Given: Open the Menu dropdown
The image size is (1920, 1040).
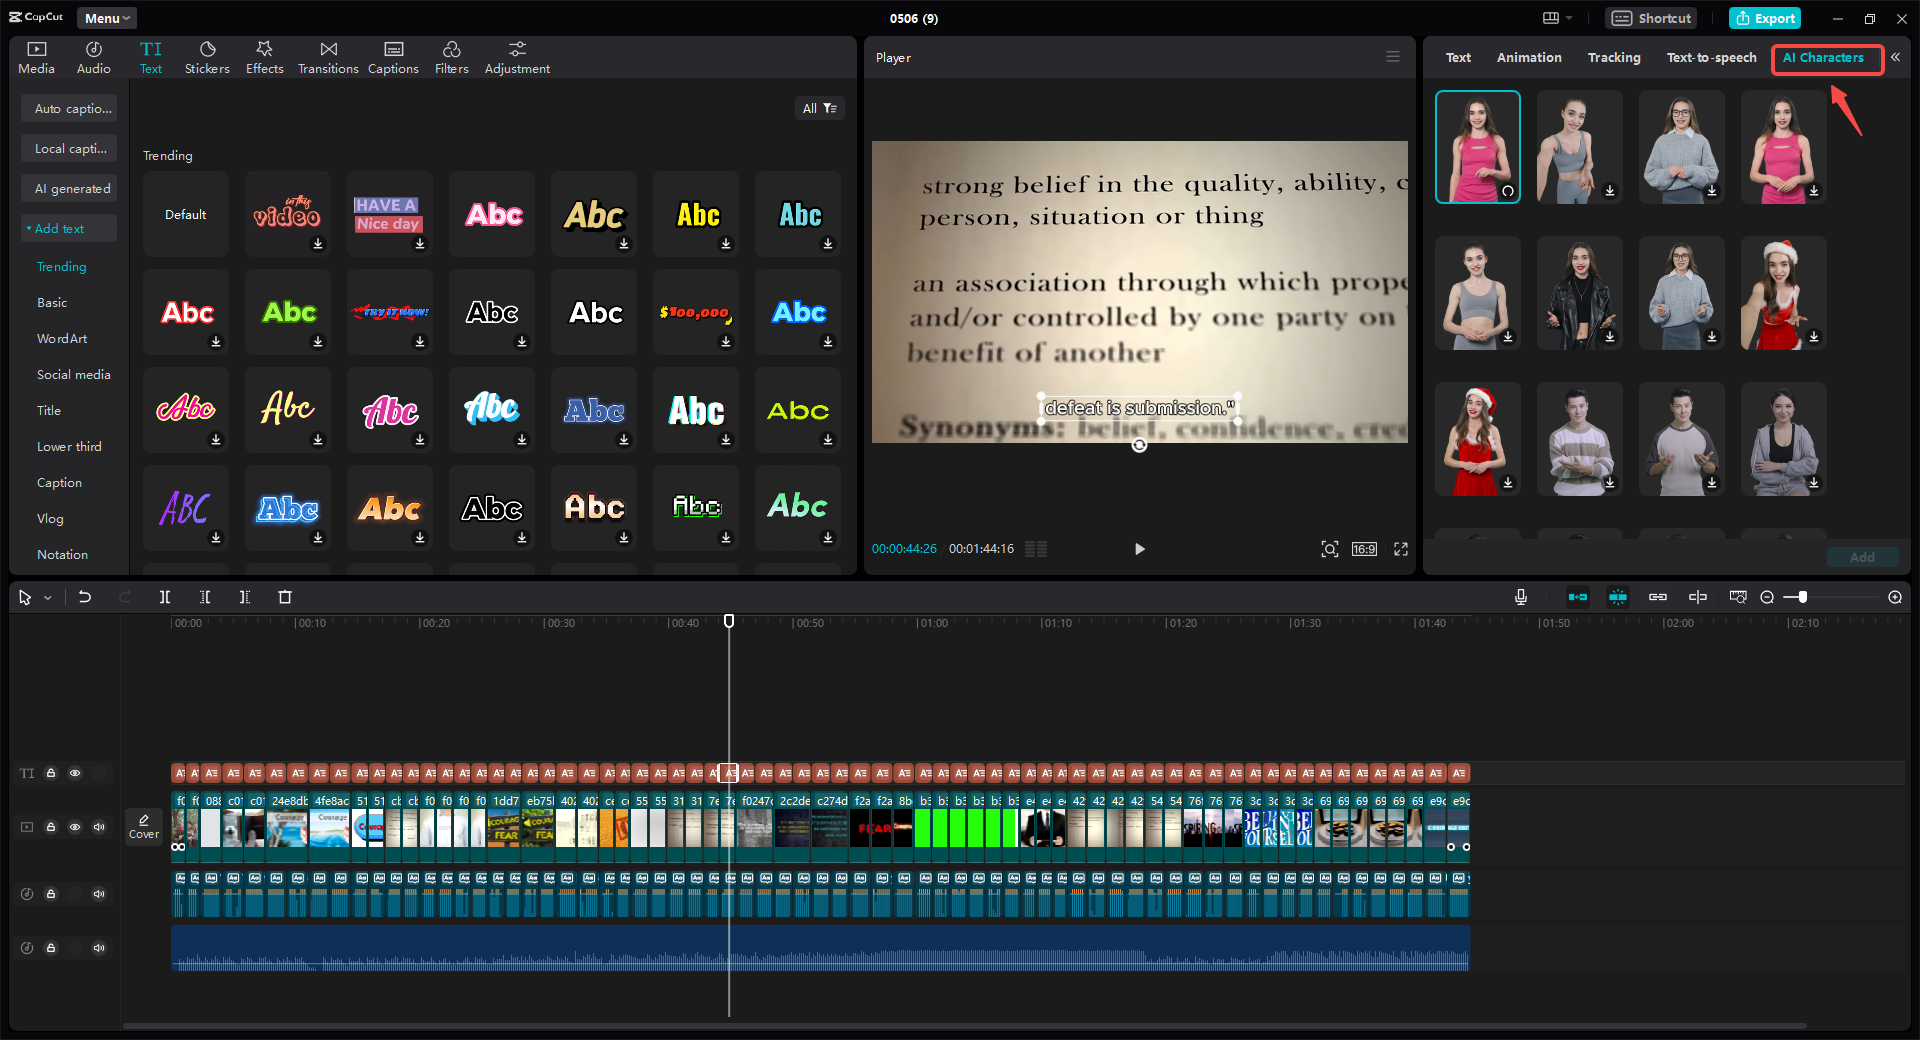Looking at the screenshot, I should click(x=107, y=18).
